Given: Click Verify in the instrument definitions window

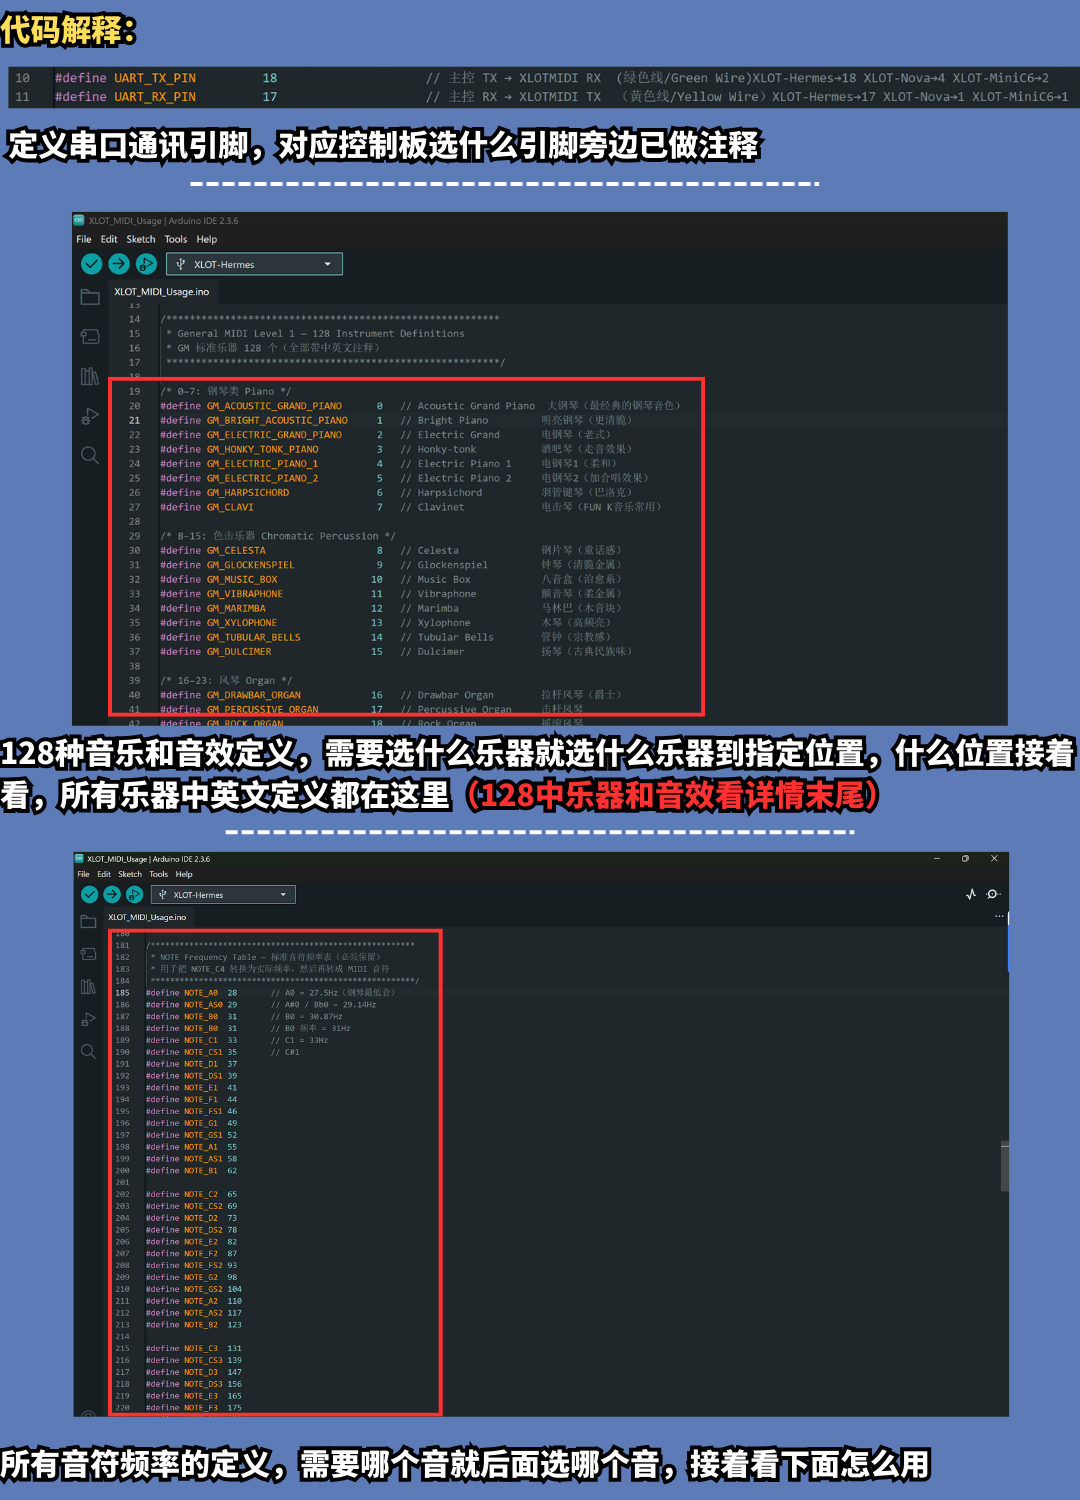Looking at the screenshot, I should 91,264.
